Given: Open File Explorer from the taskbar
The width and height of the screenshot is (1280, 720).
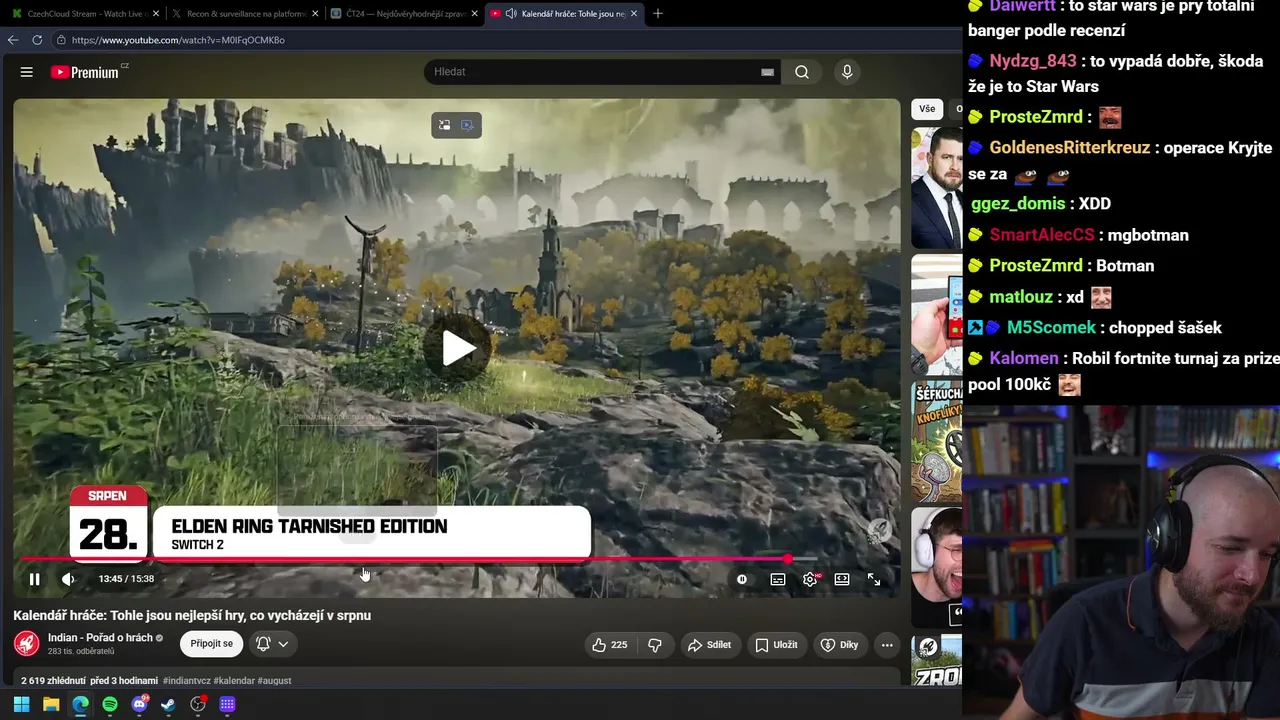Looking at the screenshot, I should (51, 705).
